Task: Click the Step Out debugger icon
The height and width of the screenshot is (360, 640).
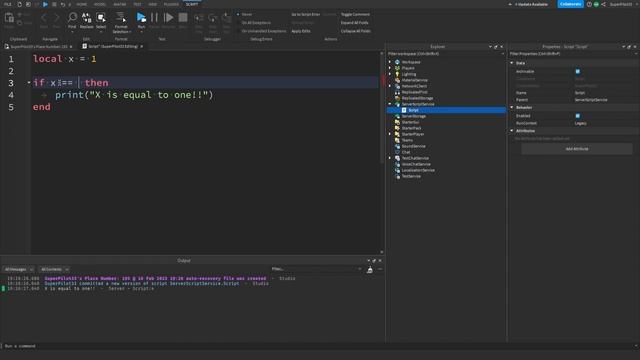Action: click(227, 18)
